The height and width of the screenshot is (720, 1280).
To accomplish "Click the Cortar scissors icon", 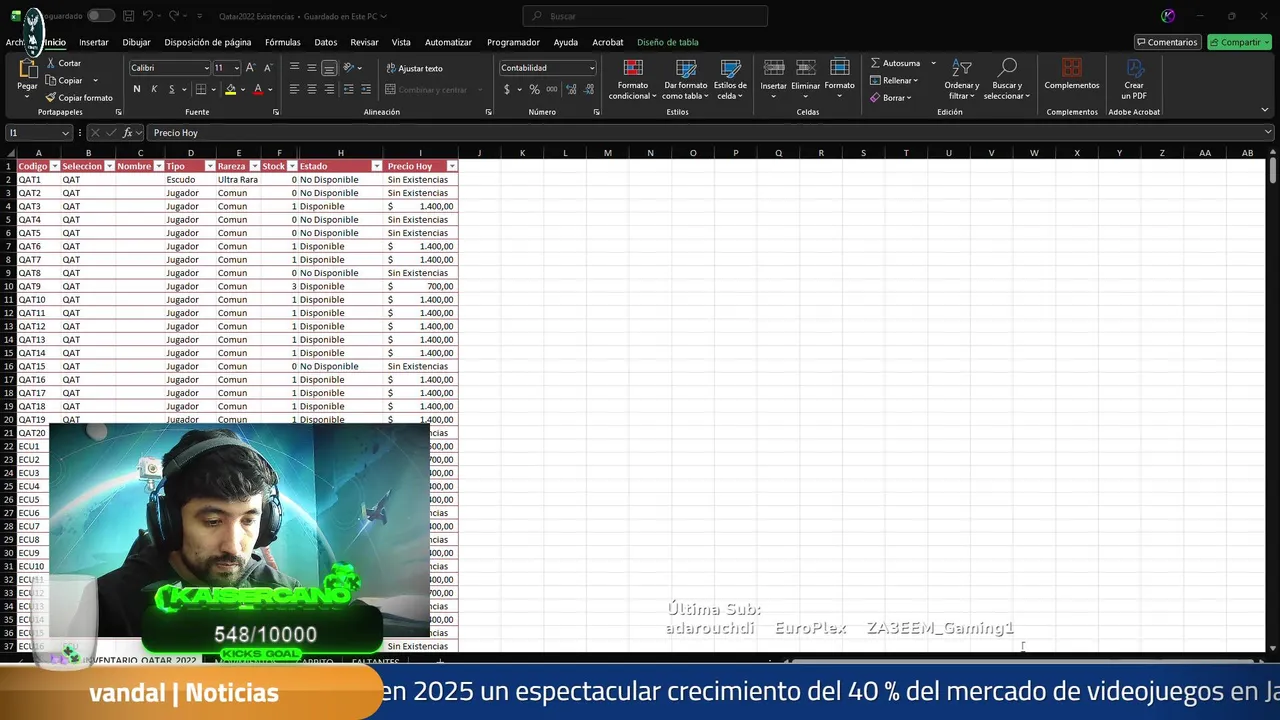I will [51, 63].
